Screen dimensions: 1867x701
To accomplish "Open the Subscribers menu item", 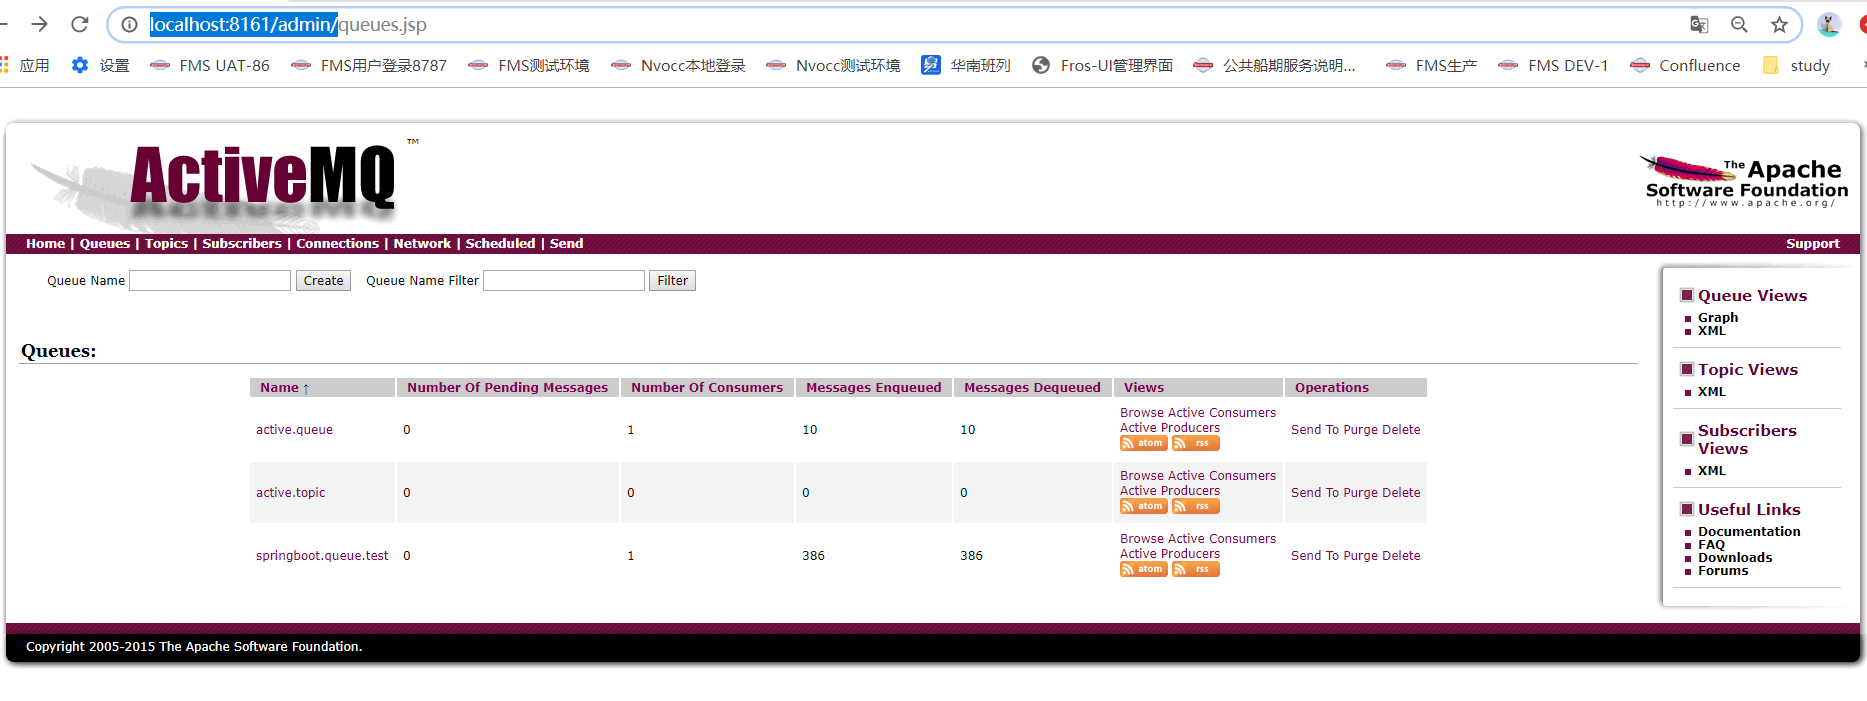I will pyautogui.click(x=242, y=243).
